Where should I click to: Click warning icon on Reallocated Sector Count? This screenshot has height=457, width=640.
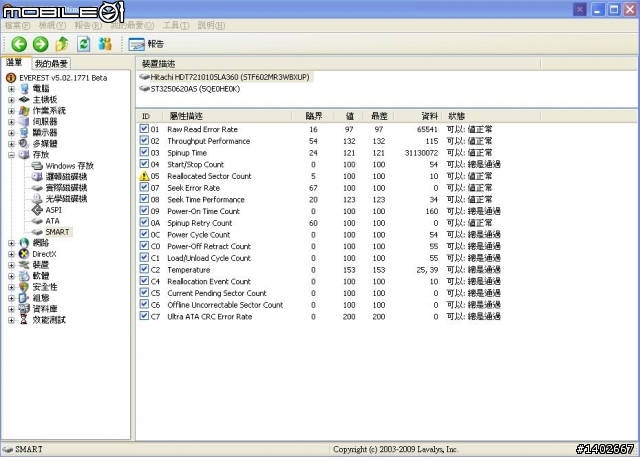(144, 176)
